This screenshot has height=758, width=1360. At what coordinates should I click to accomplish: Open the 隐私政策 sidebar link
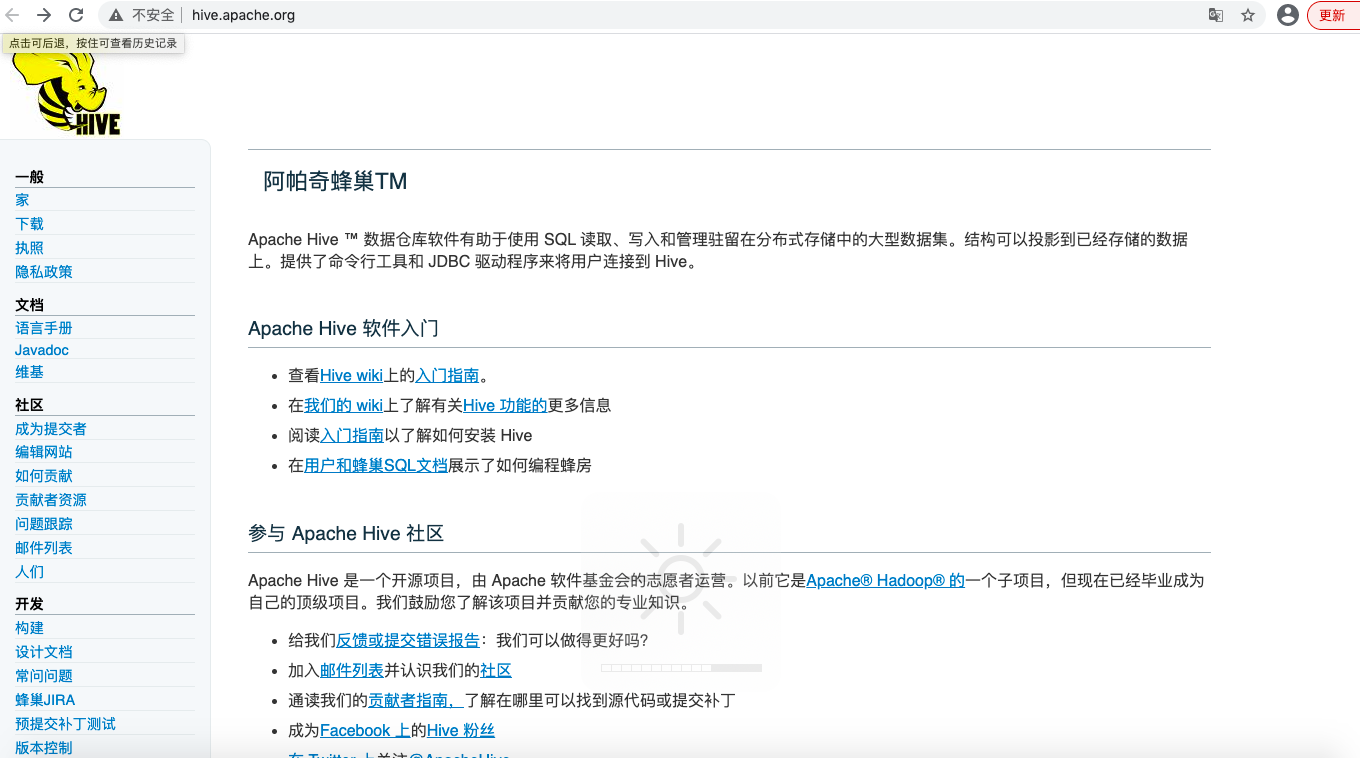tap(43, 271)
